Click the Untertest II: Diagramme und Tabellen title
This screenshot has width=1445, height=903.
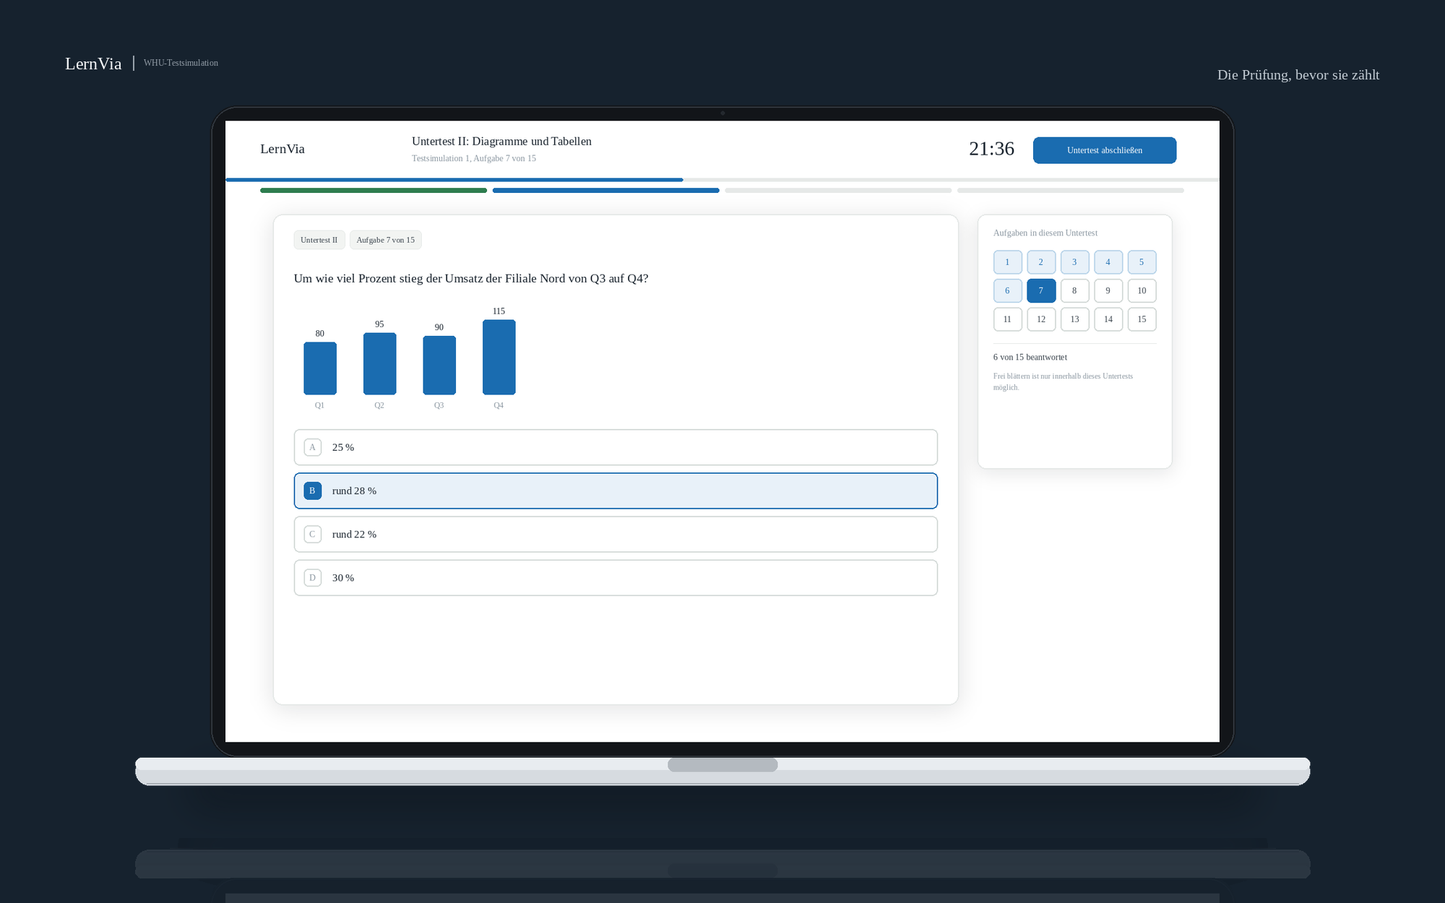coord(502,141)
